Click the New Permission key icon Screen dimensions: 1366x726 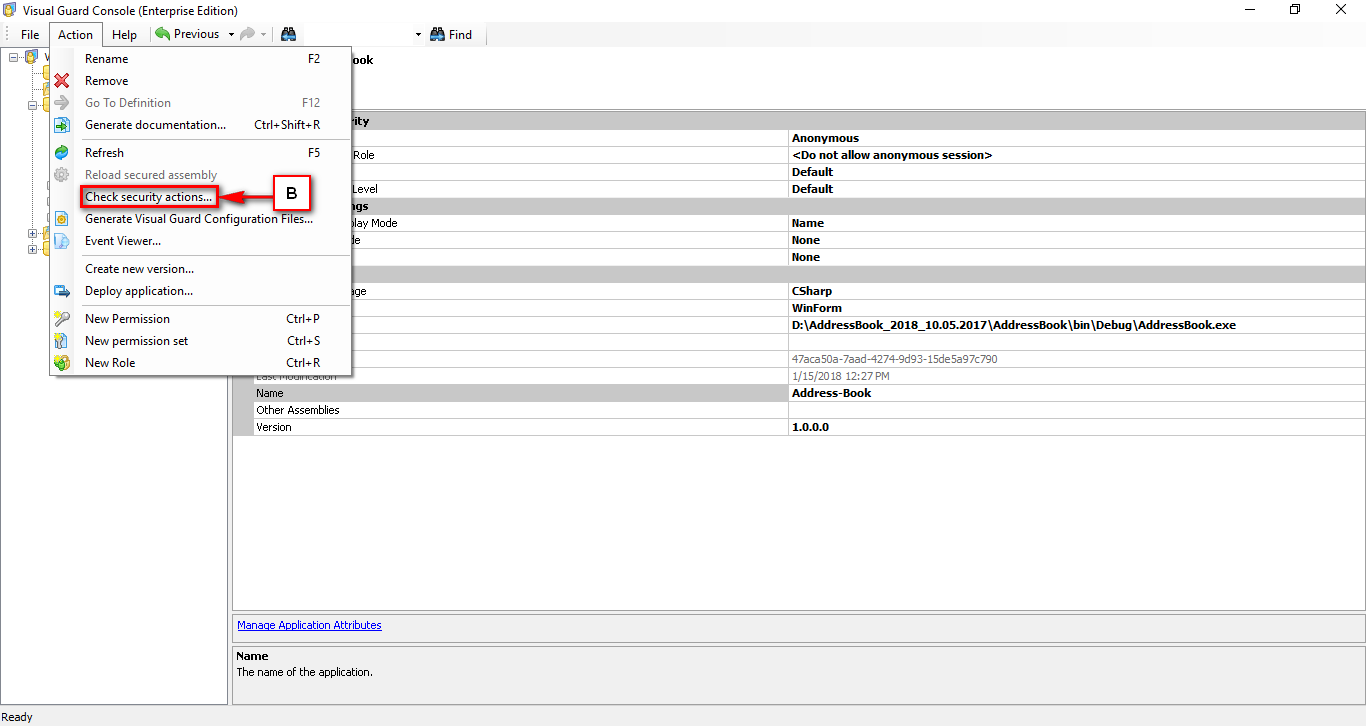click(62, 319)
